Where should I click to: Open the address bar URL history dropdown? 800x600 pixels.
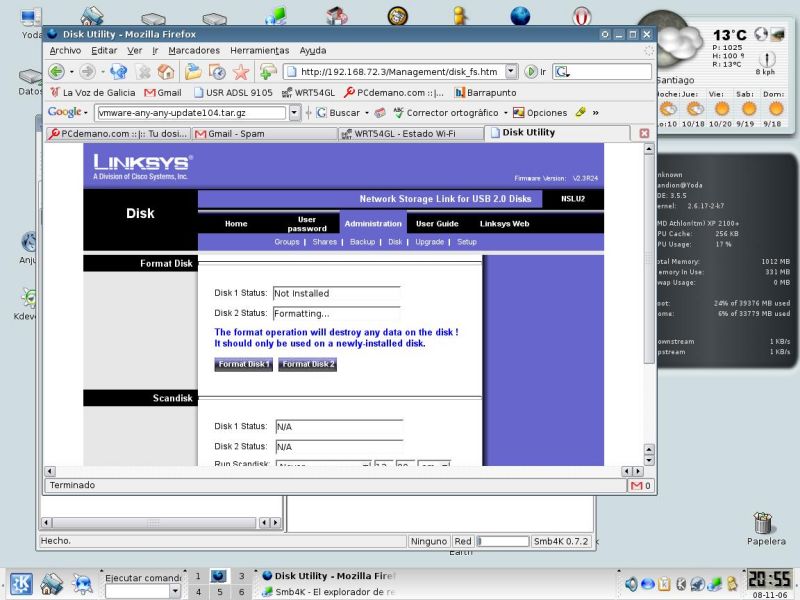511,71
